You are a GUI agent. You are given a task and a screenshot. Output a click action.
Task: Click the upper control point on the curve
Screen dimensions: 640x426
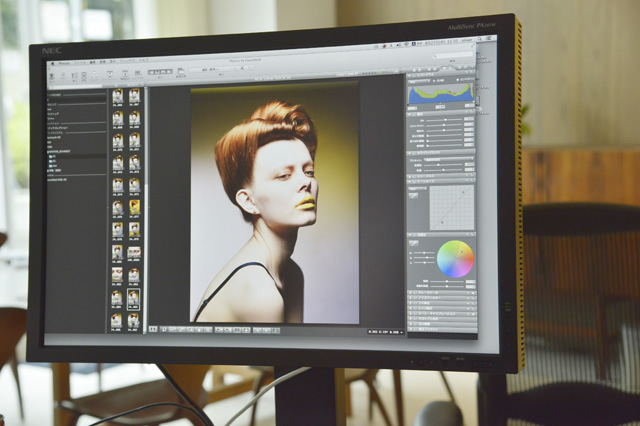click(x=463, y=191)
